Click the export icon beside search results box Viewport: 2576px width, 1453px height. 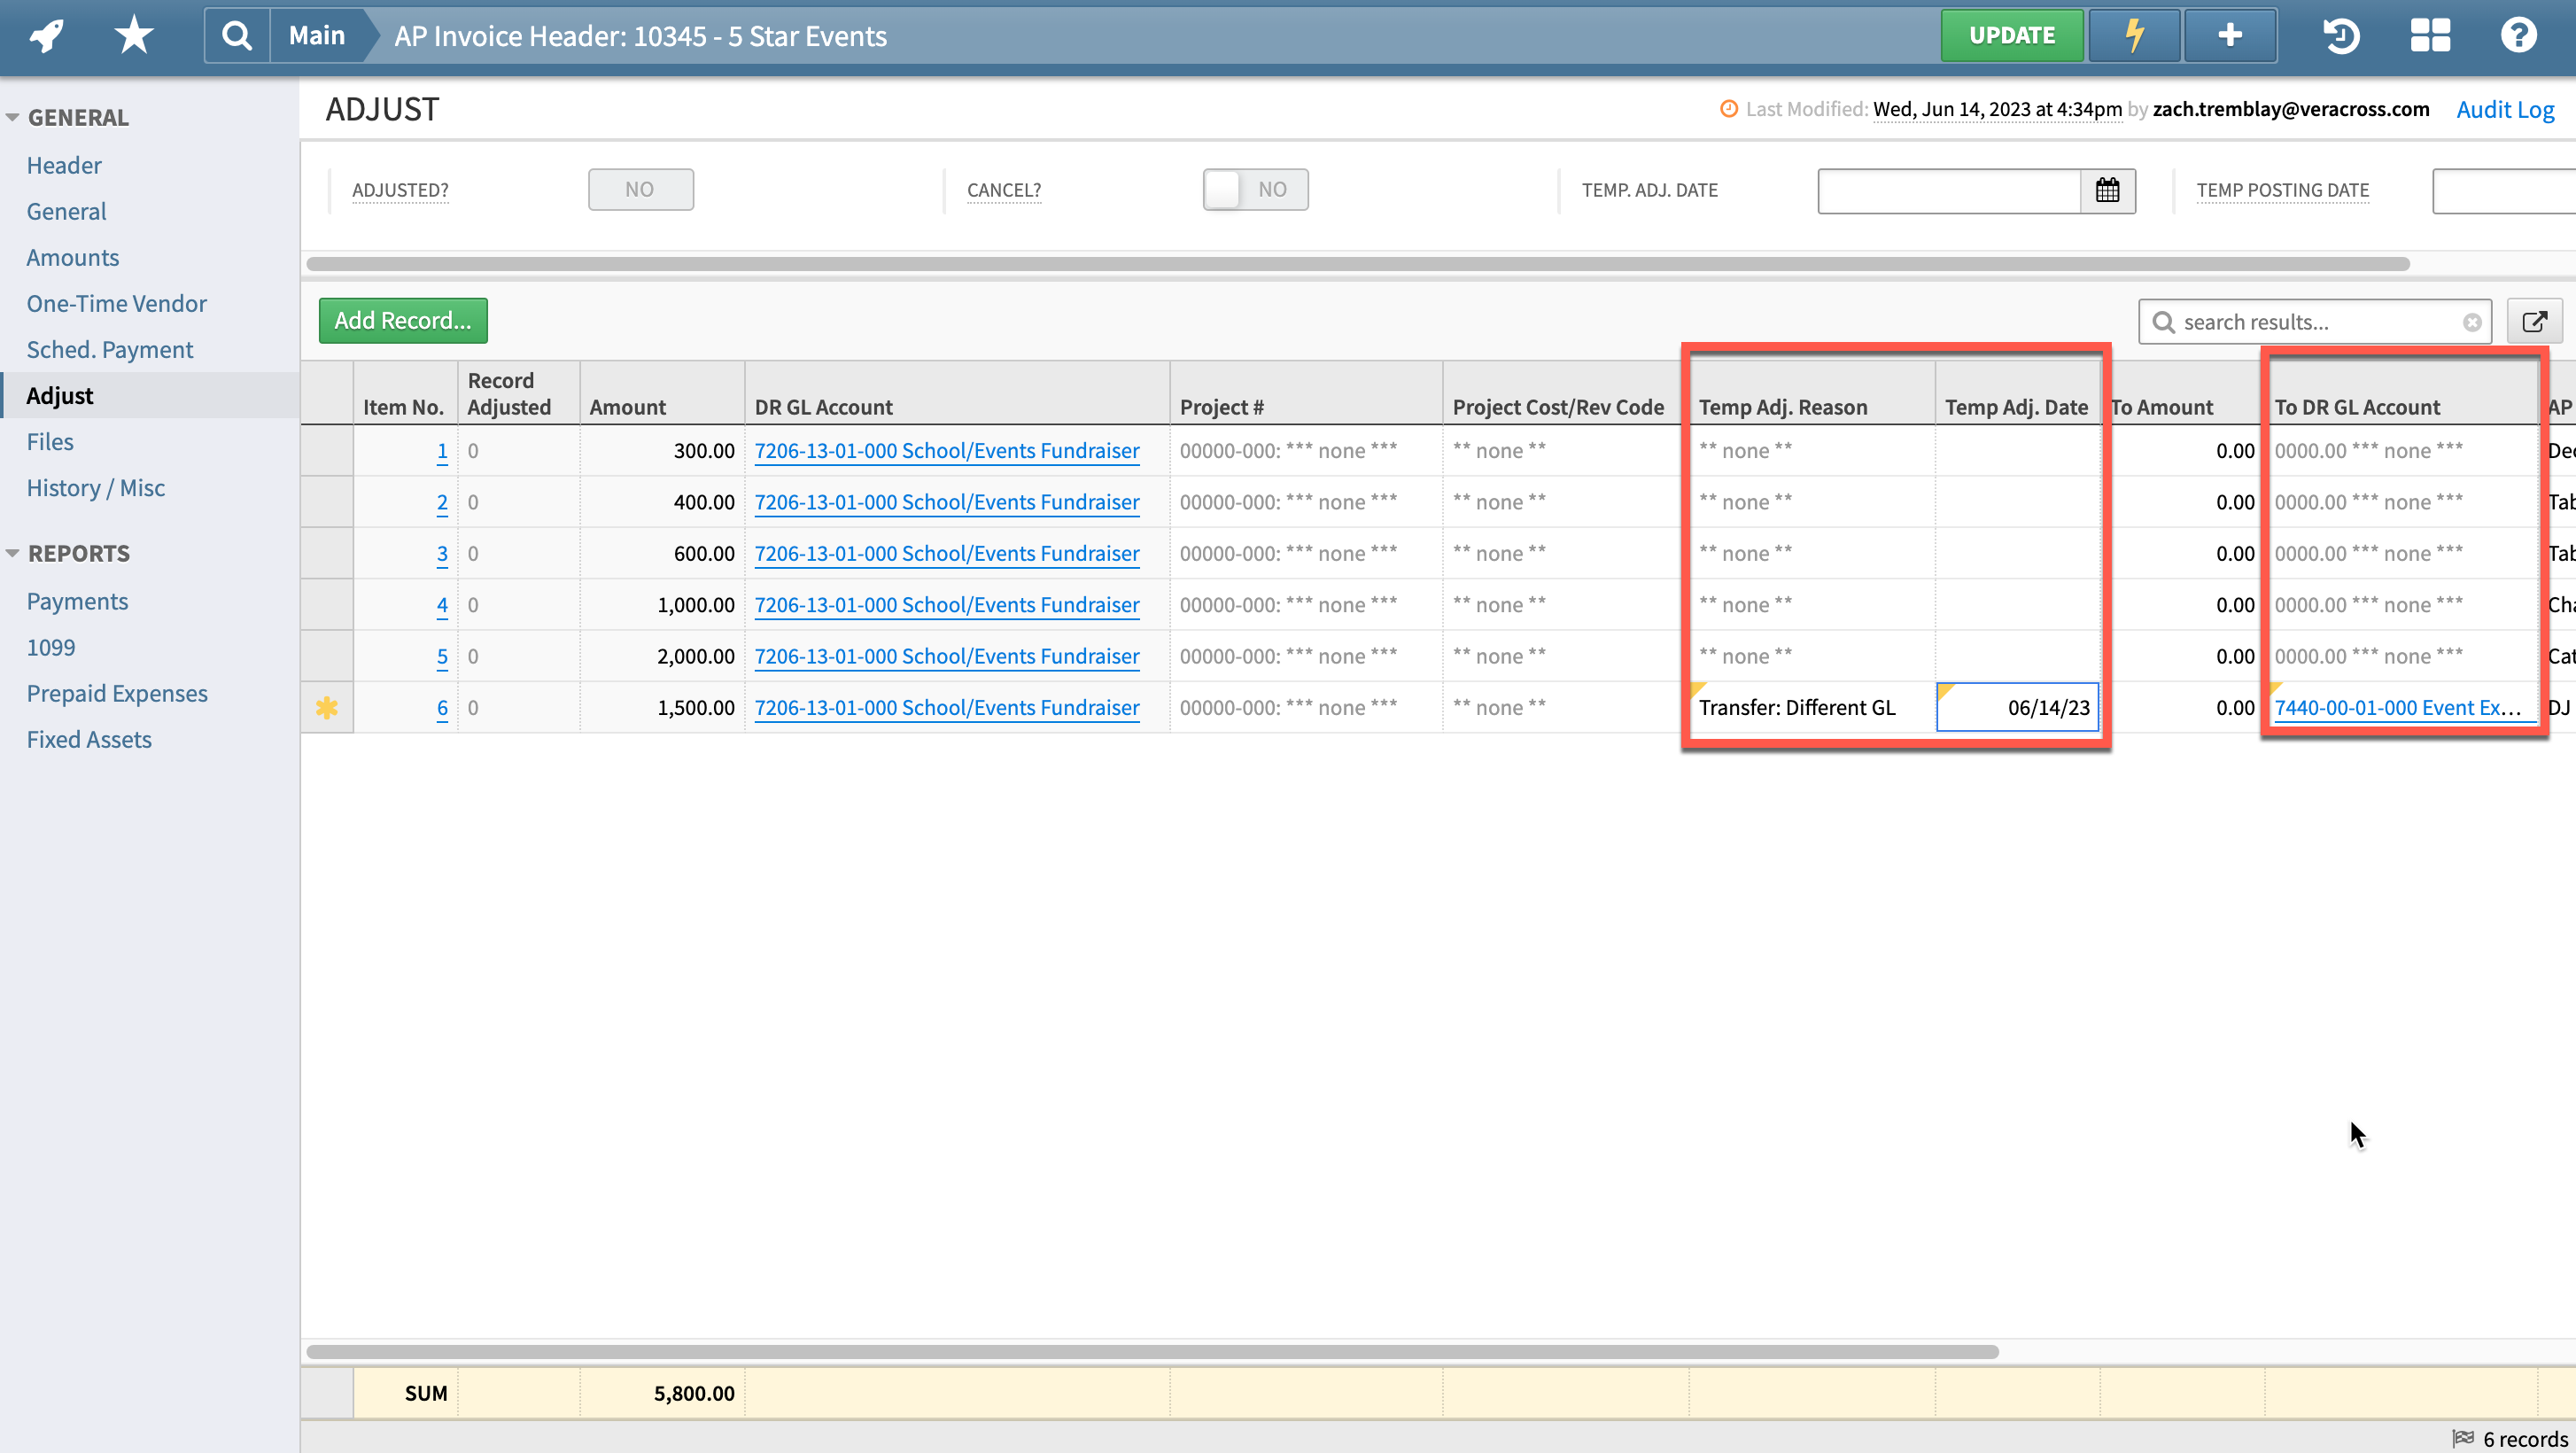(x=2536, y=321)
